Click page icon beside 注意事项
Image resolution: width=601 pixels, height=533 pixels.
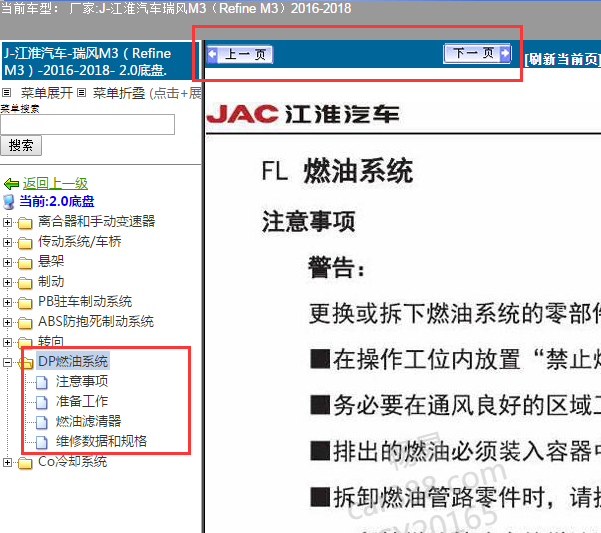click(42, 382)
